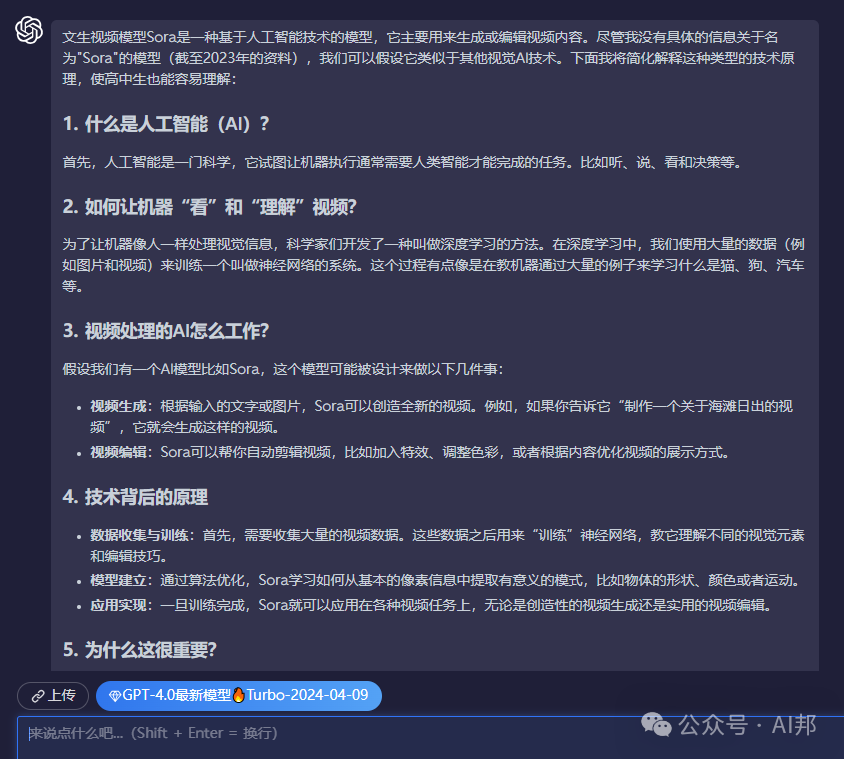Image resolution: width=844 pixels, height=759 pixels.
Task: Click the bold 视频生成 bullet label
Action: pos(119,406)
